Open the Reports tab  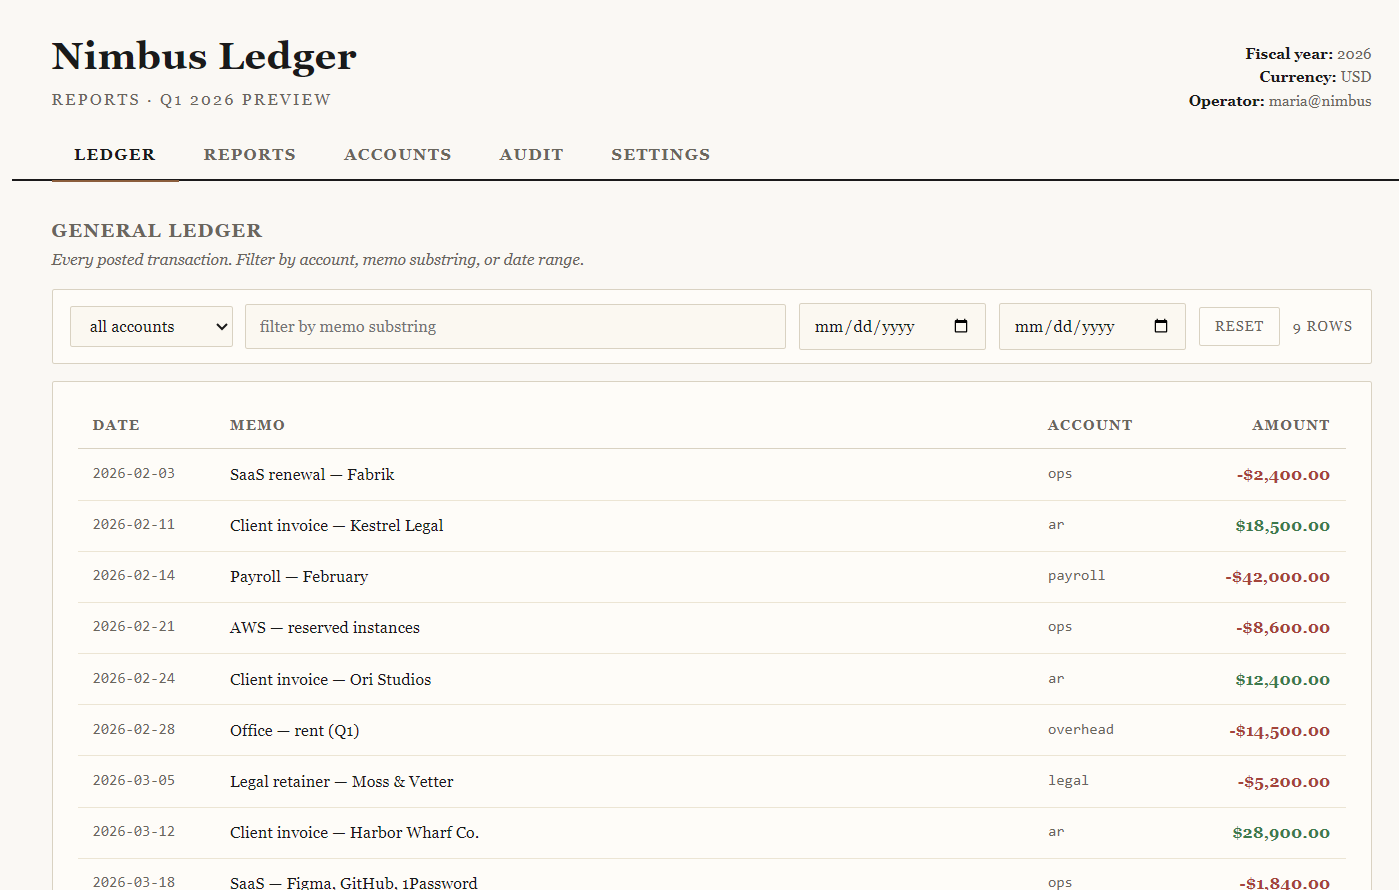[x=250, y=155]
